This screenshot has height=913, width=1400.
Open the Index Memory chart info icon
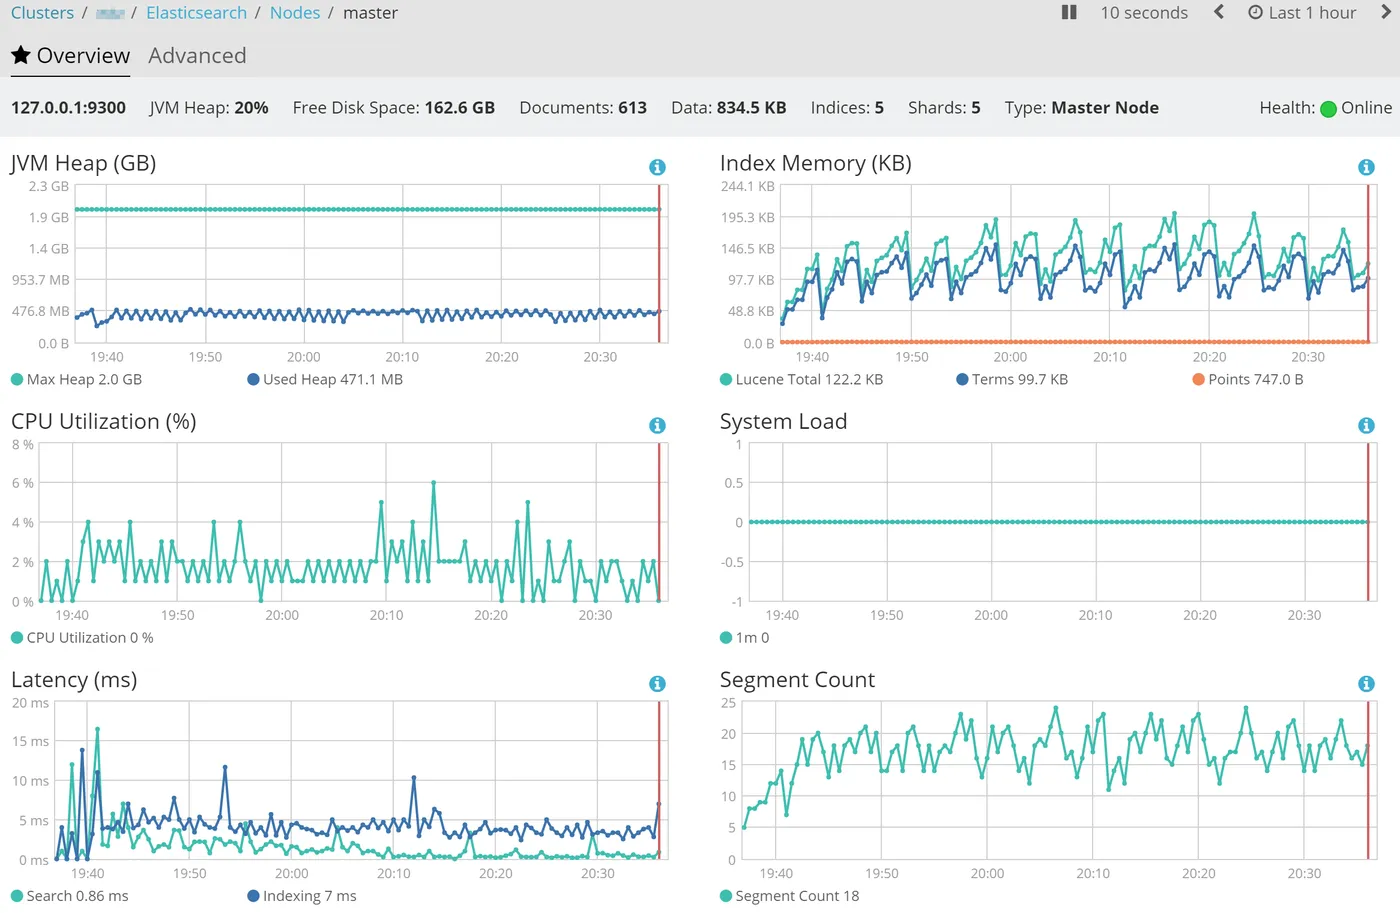[x=1366, y=167]
